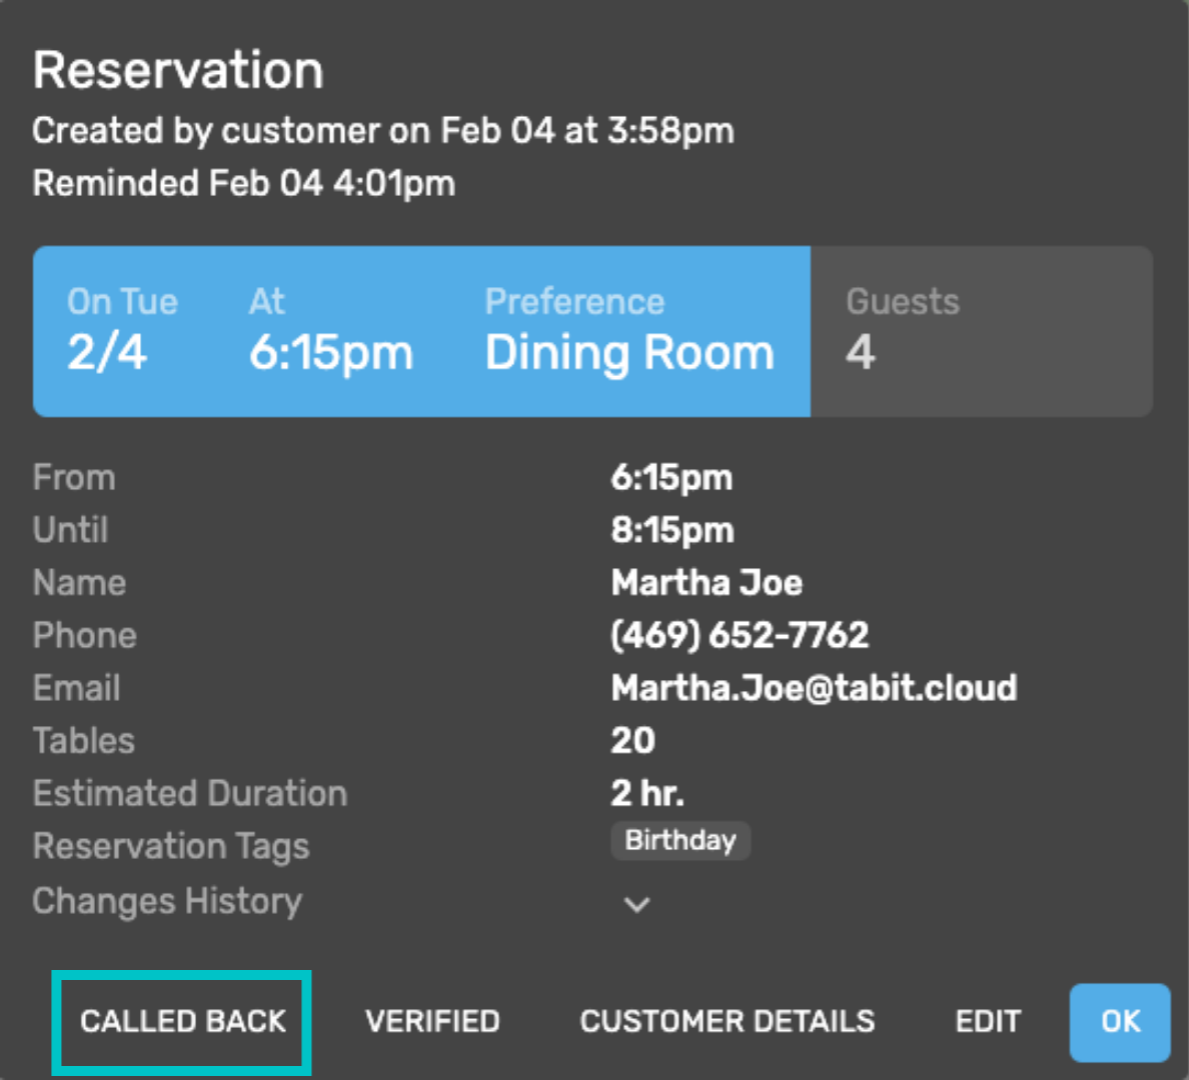The image size is (1189, 1080).
Task: Click the customer name Martha Joe
Action: coord(707,582)
